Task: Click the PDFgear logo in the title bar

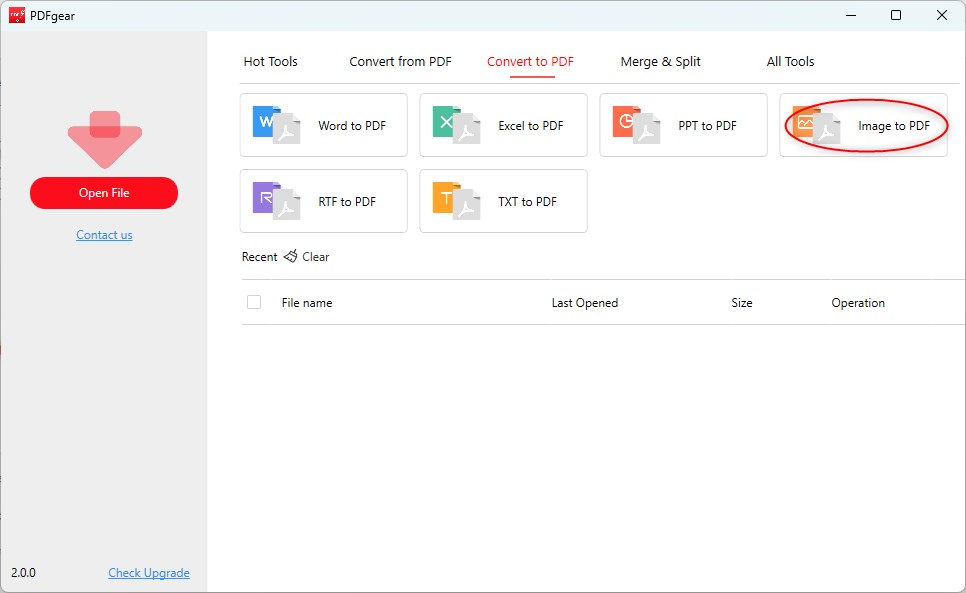Action: pos(15,15)
